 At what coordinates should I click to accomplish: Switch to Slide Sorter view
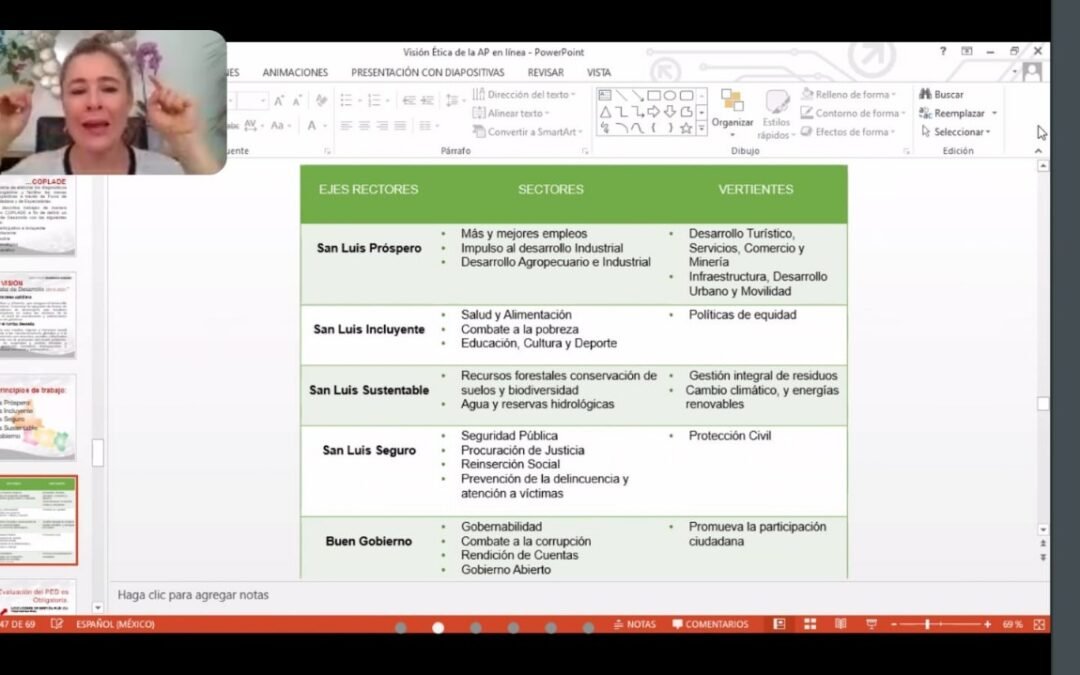point(810,624)
